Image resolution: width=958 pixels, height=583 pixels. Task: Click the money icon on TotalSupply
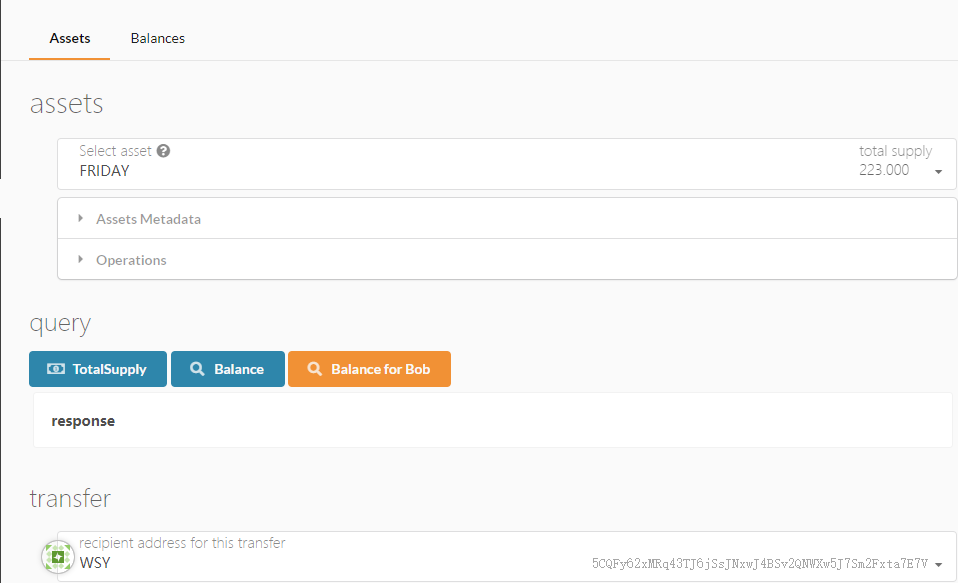tap(56, 369)
